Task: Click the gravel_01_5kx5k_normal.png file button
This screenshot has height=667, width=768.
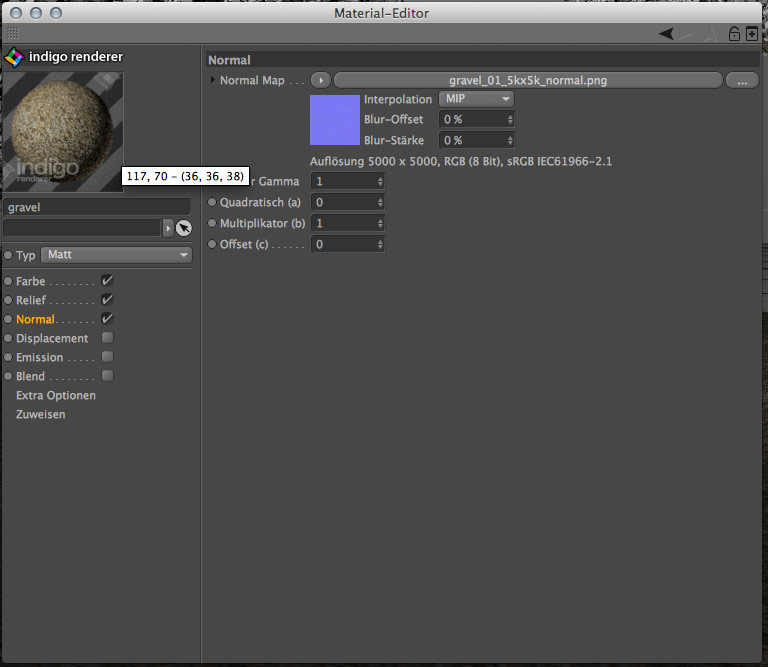Action: (x=527, y=80)
